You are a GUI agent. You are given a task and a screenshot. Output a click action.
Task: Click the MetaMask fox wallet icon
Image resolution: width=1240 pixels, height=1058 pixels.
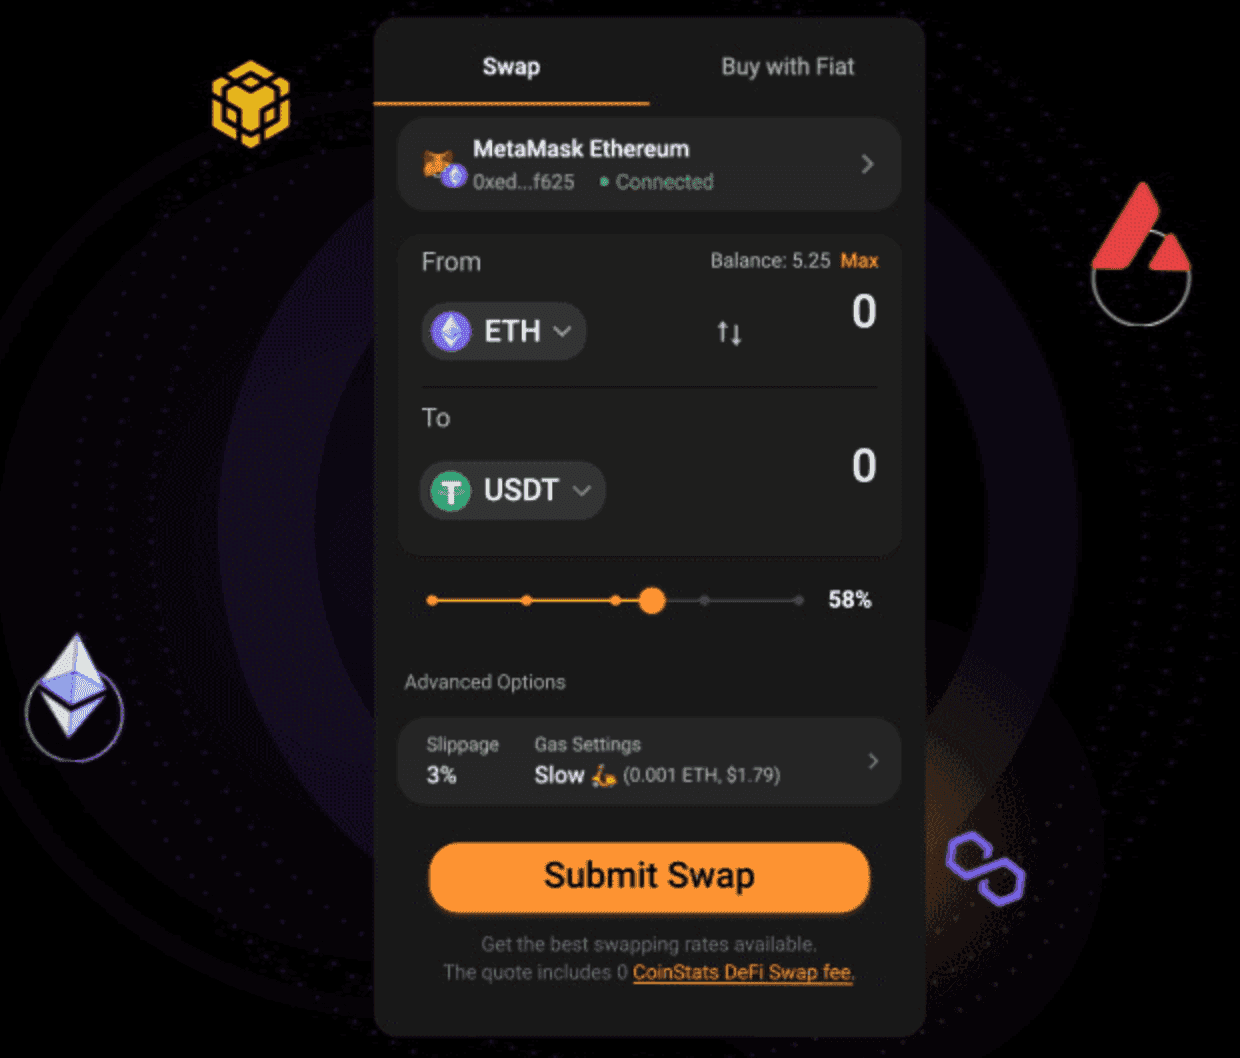(x=440, y=164)
